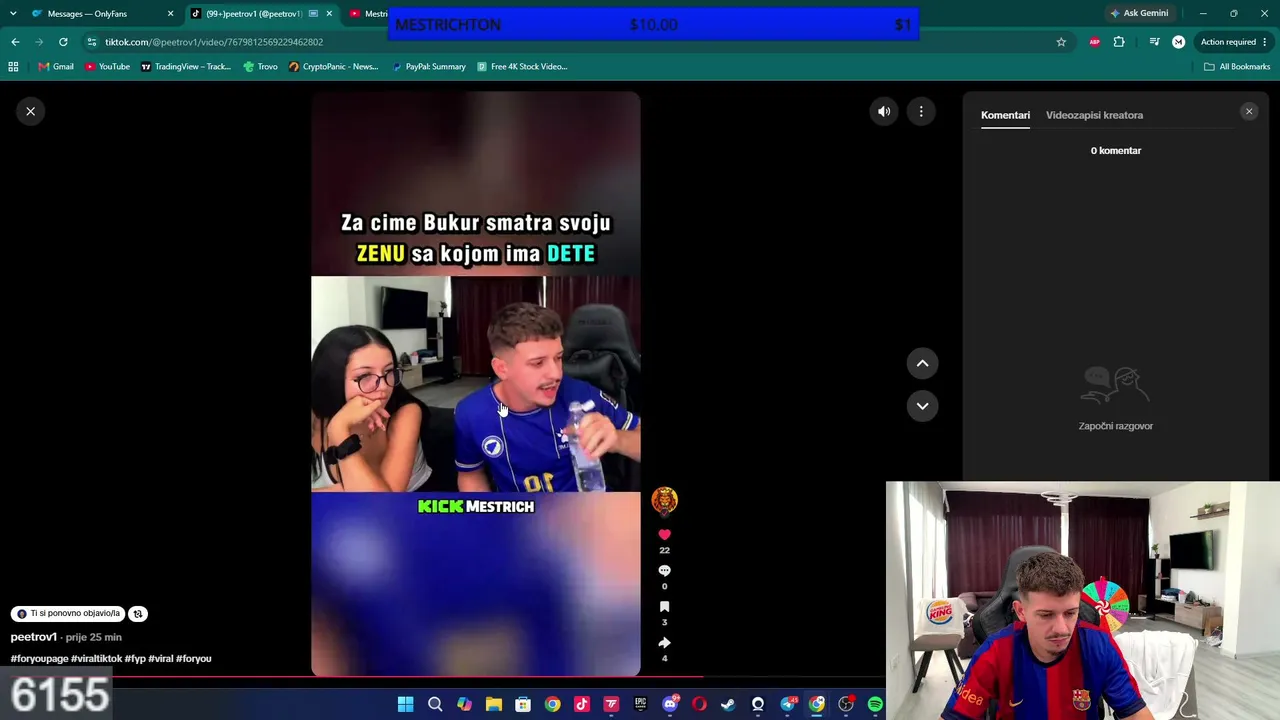Launch Copilot from the taskbar
Screen dimensions: 1280x720
(464, 704)
